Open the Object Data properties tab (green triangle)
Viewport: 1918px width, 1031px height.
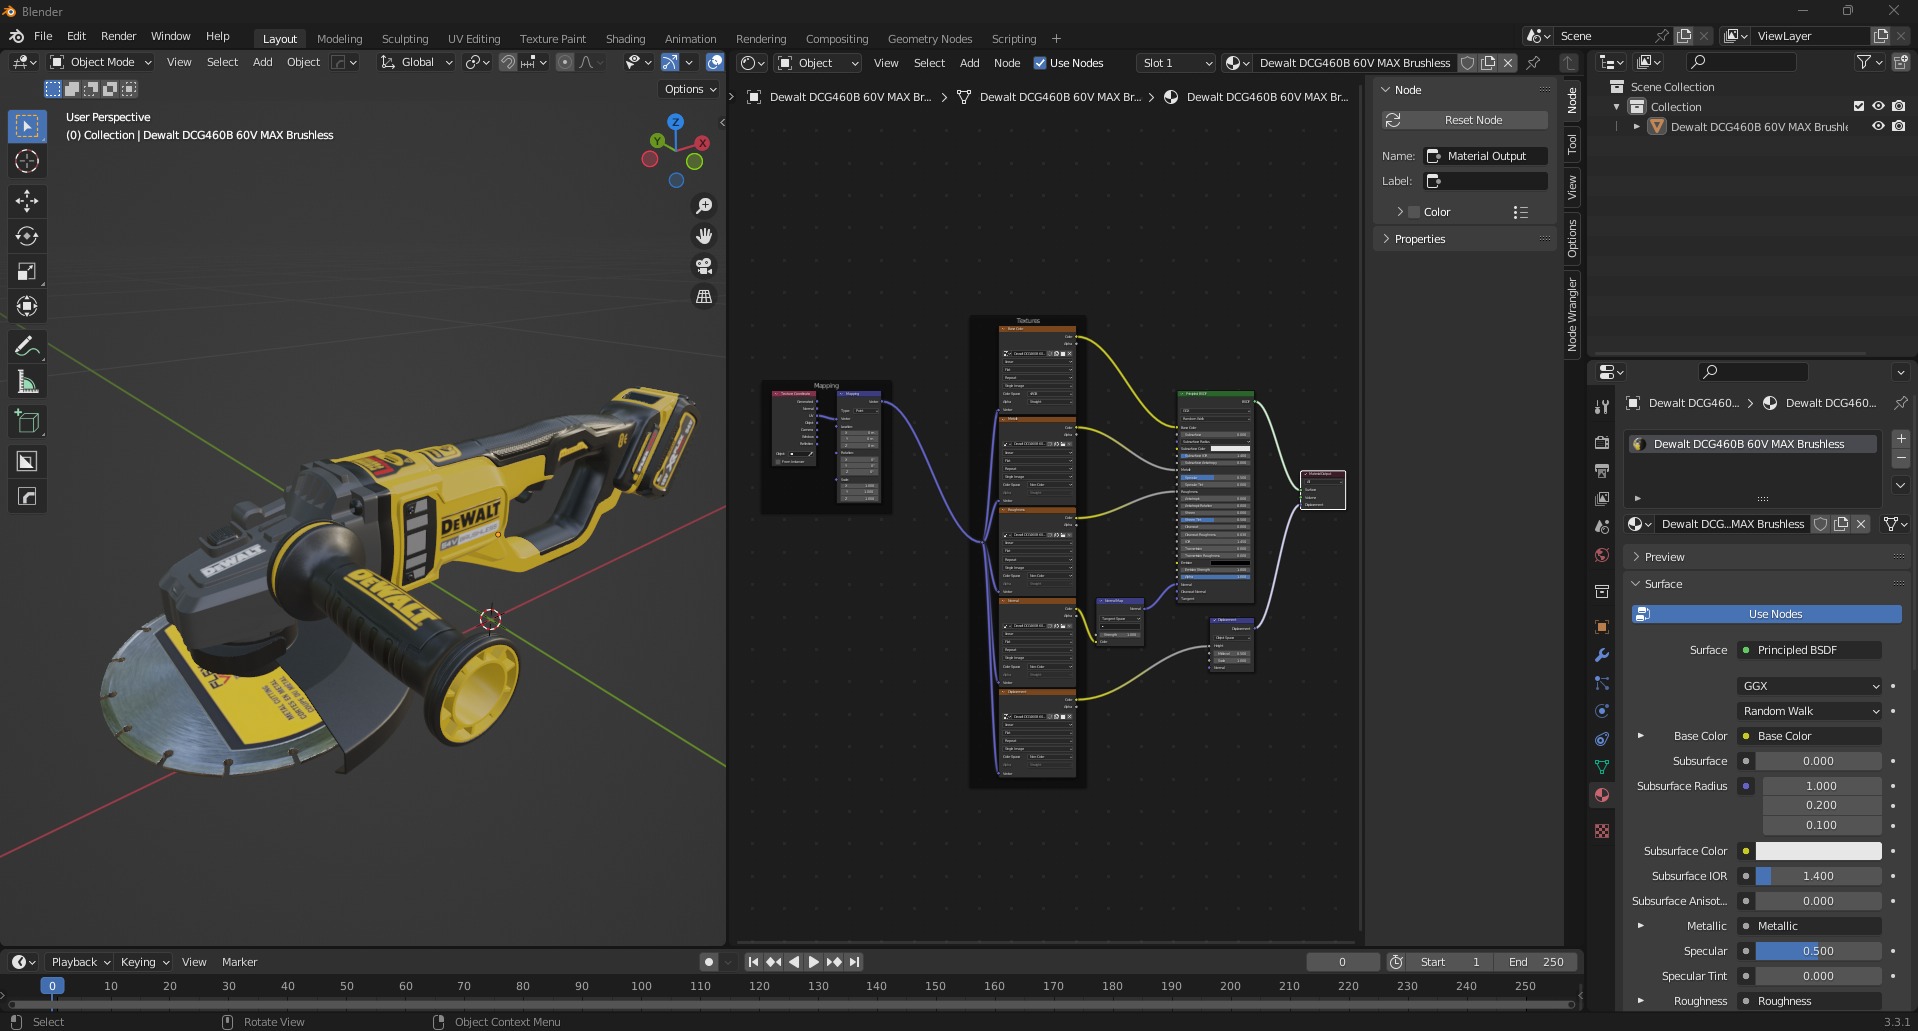click(x=1602, y=767)
